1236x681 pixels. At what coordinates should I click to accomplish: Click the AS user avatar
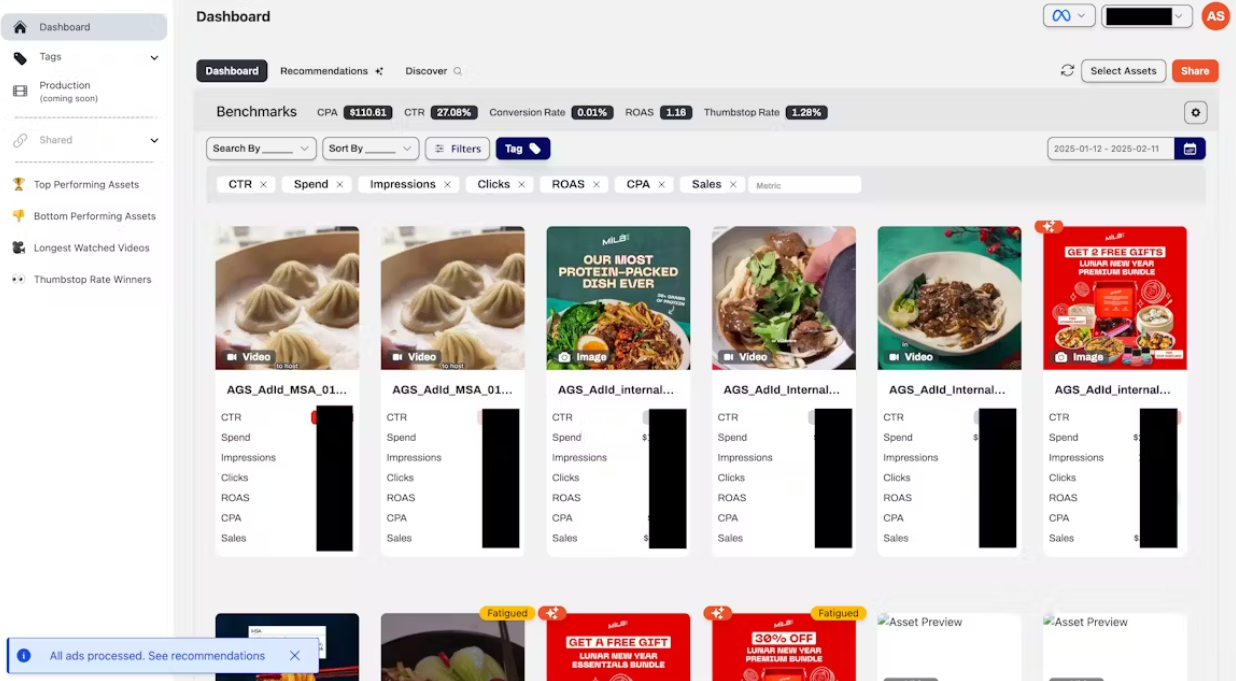[1215, 16]
